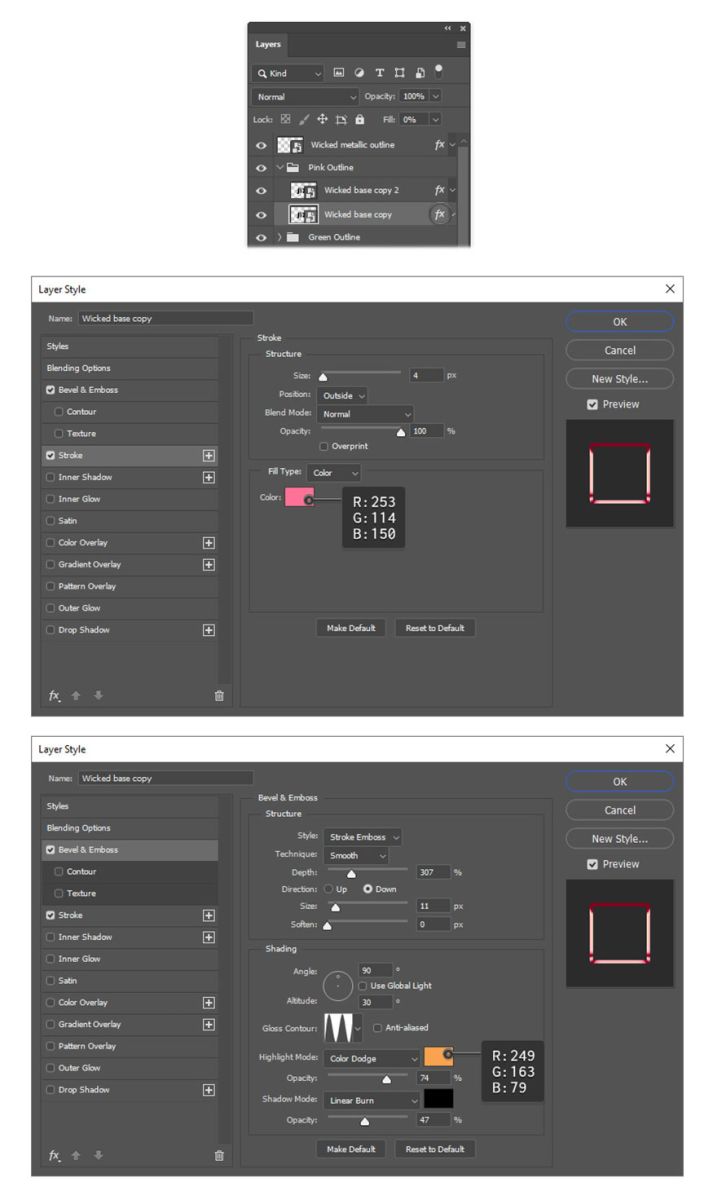Filter layers by adjustment layers icon

pos(359,73)
